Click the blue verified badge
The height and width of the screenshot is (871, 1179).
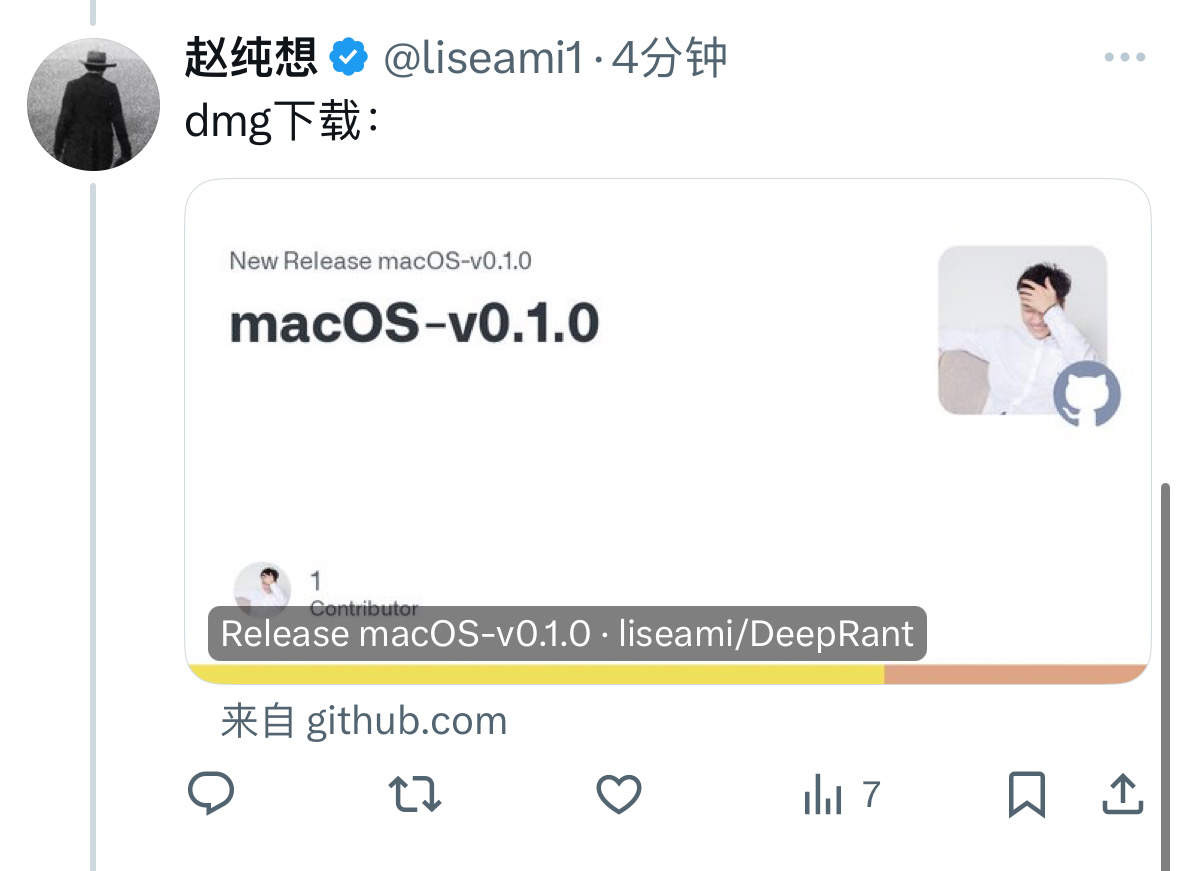click(349, 57)
